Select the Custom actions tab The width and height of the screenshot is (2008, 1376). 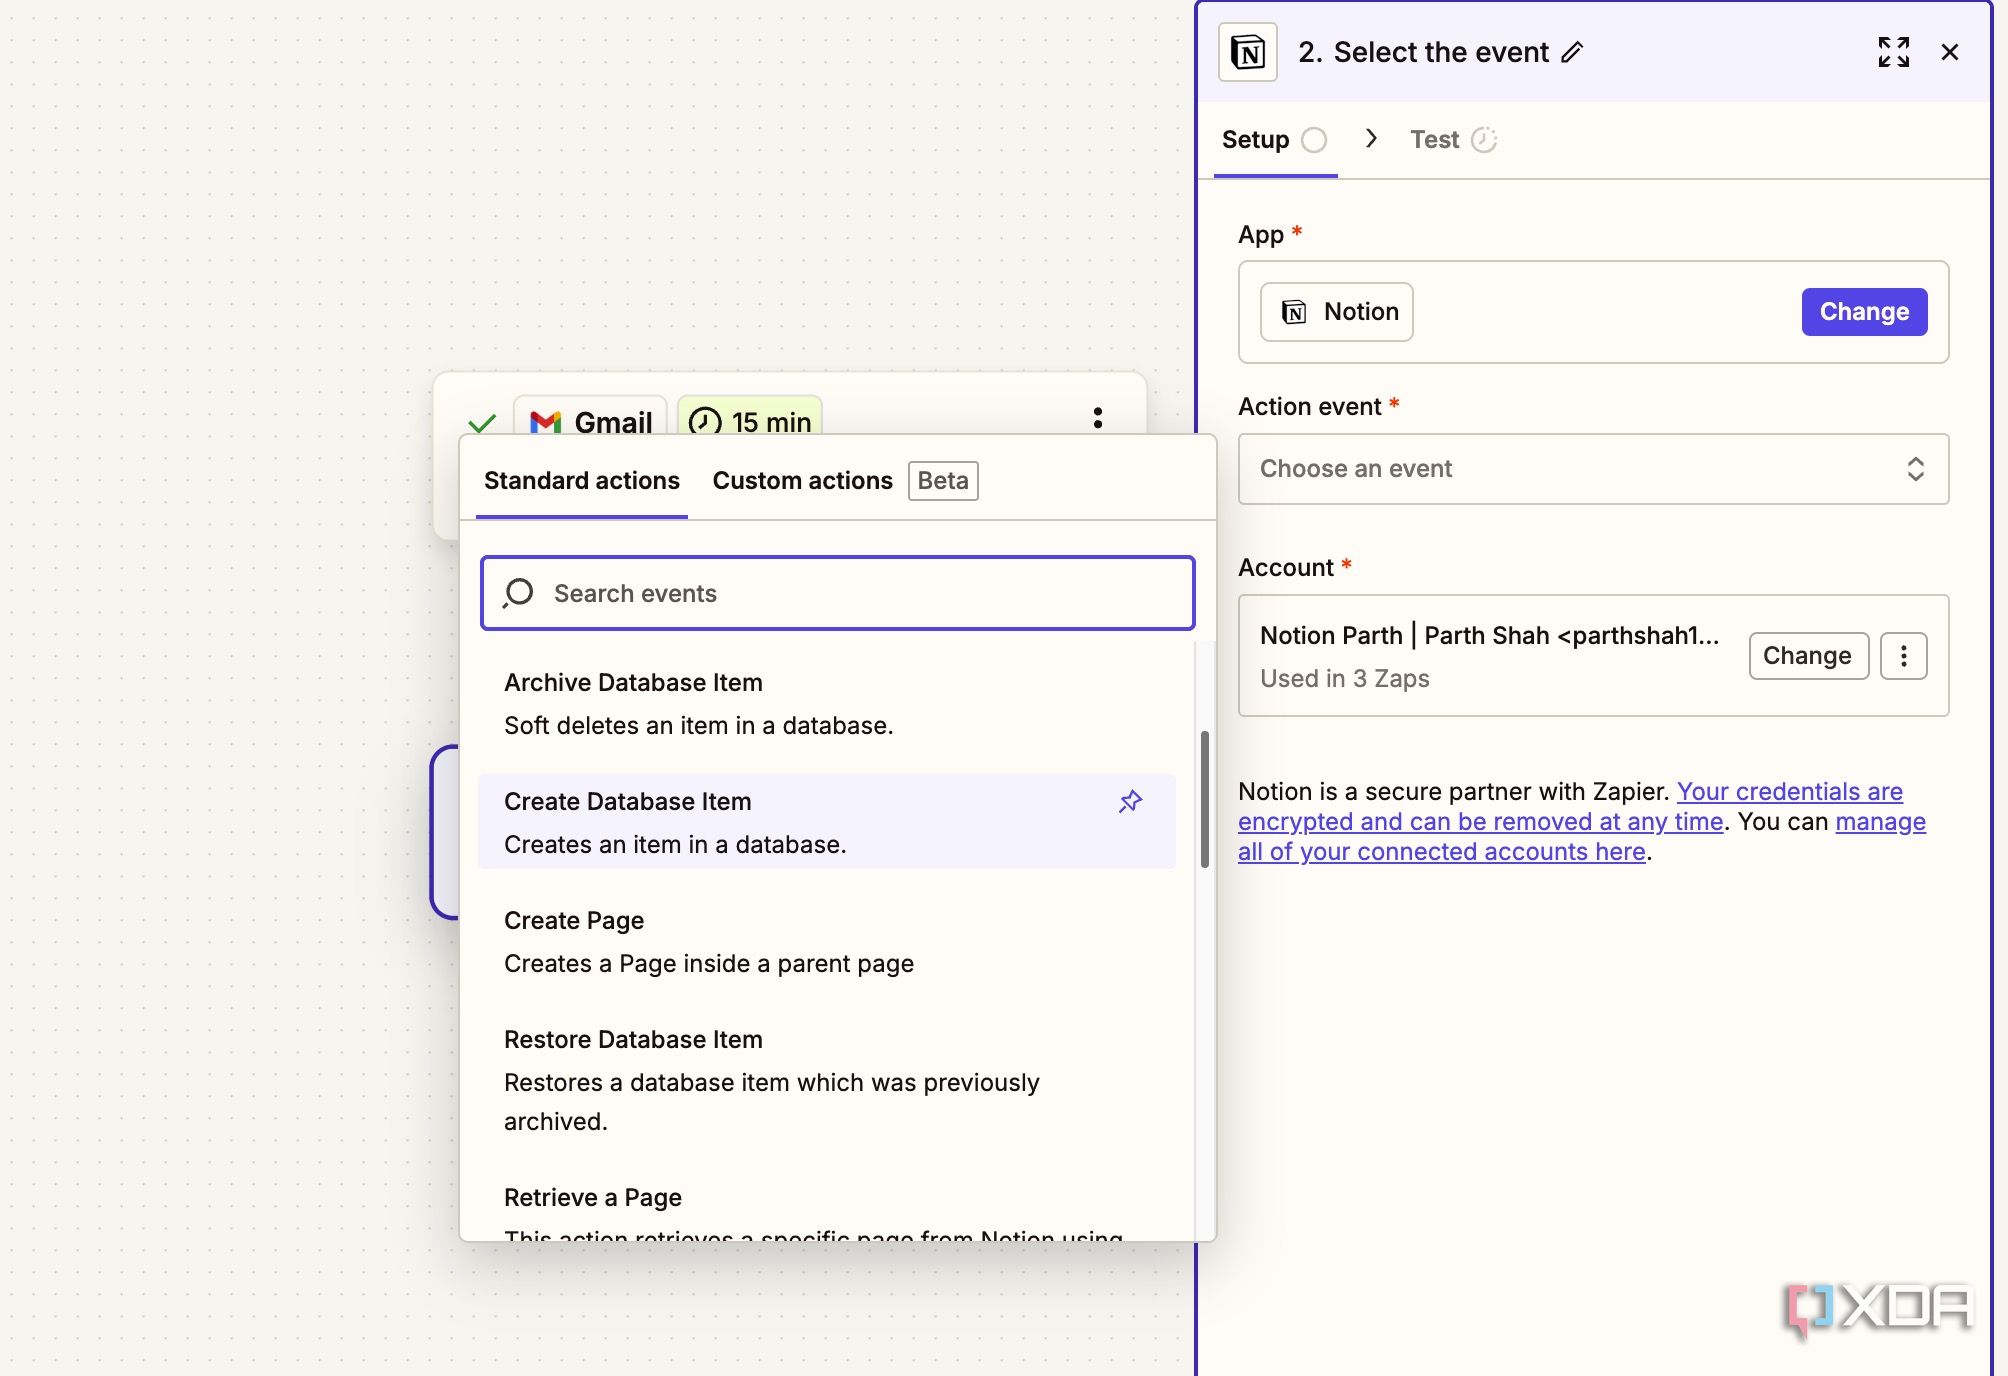point(802,481)
